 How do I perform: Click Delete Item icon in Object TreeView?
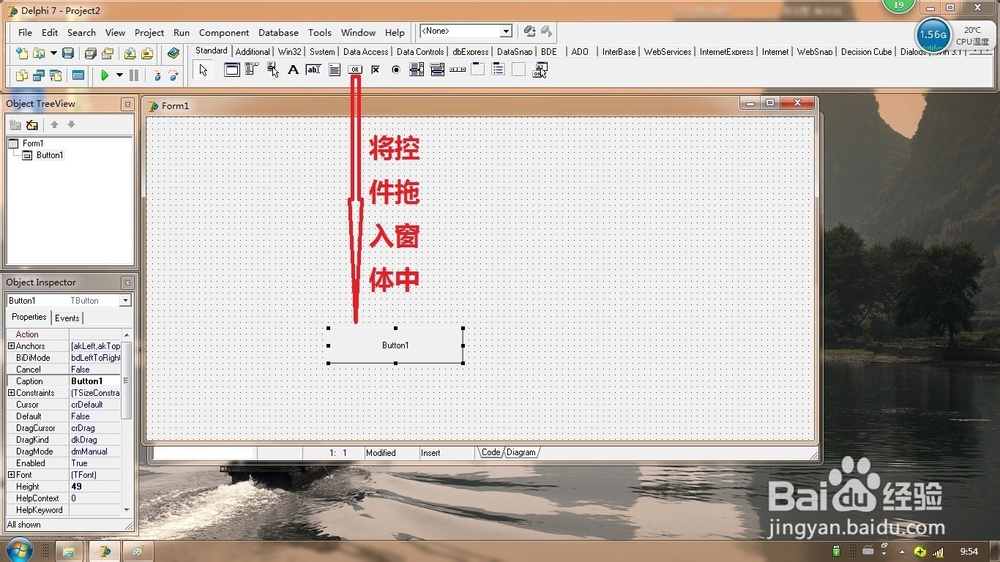point(32,125)
